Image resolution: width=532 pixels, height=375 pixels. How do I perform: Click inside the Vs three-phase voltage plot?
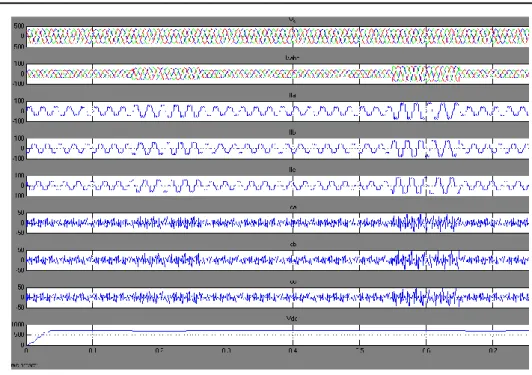pos(278,37)
